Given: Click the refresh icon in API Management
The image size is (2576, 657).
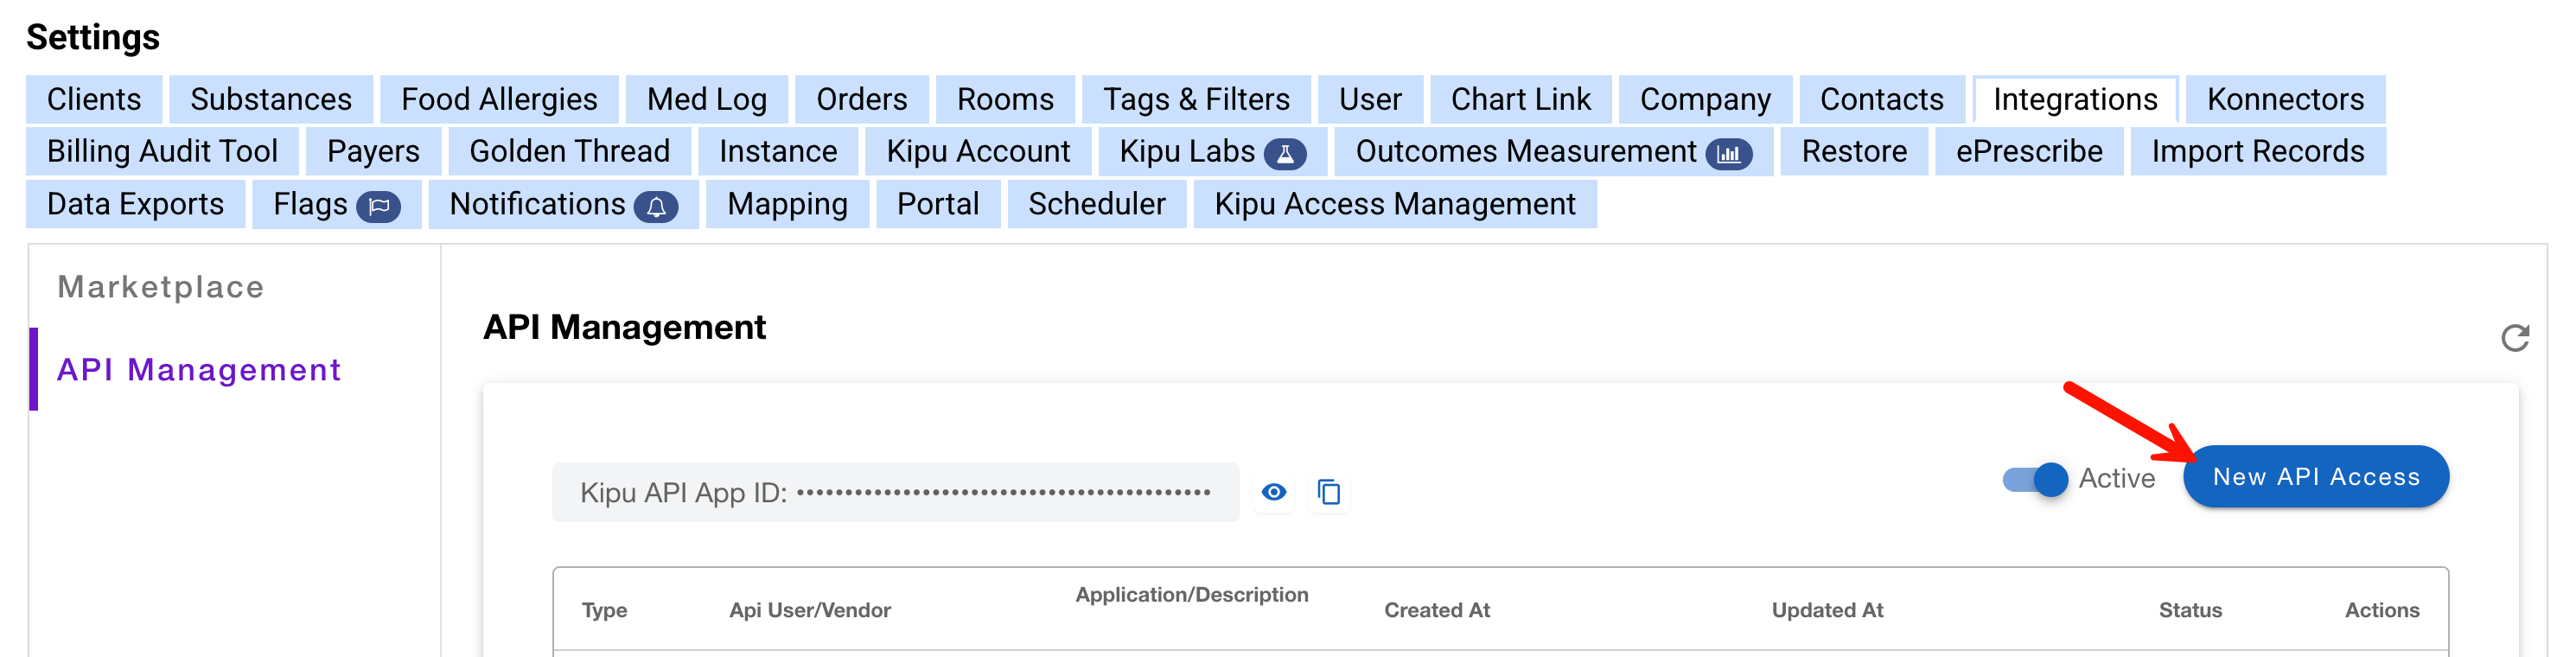Looking at the screenshot, I should (x=2514, y=338).
